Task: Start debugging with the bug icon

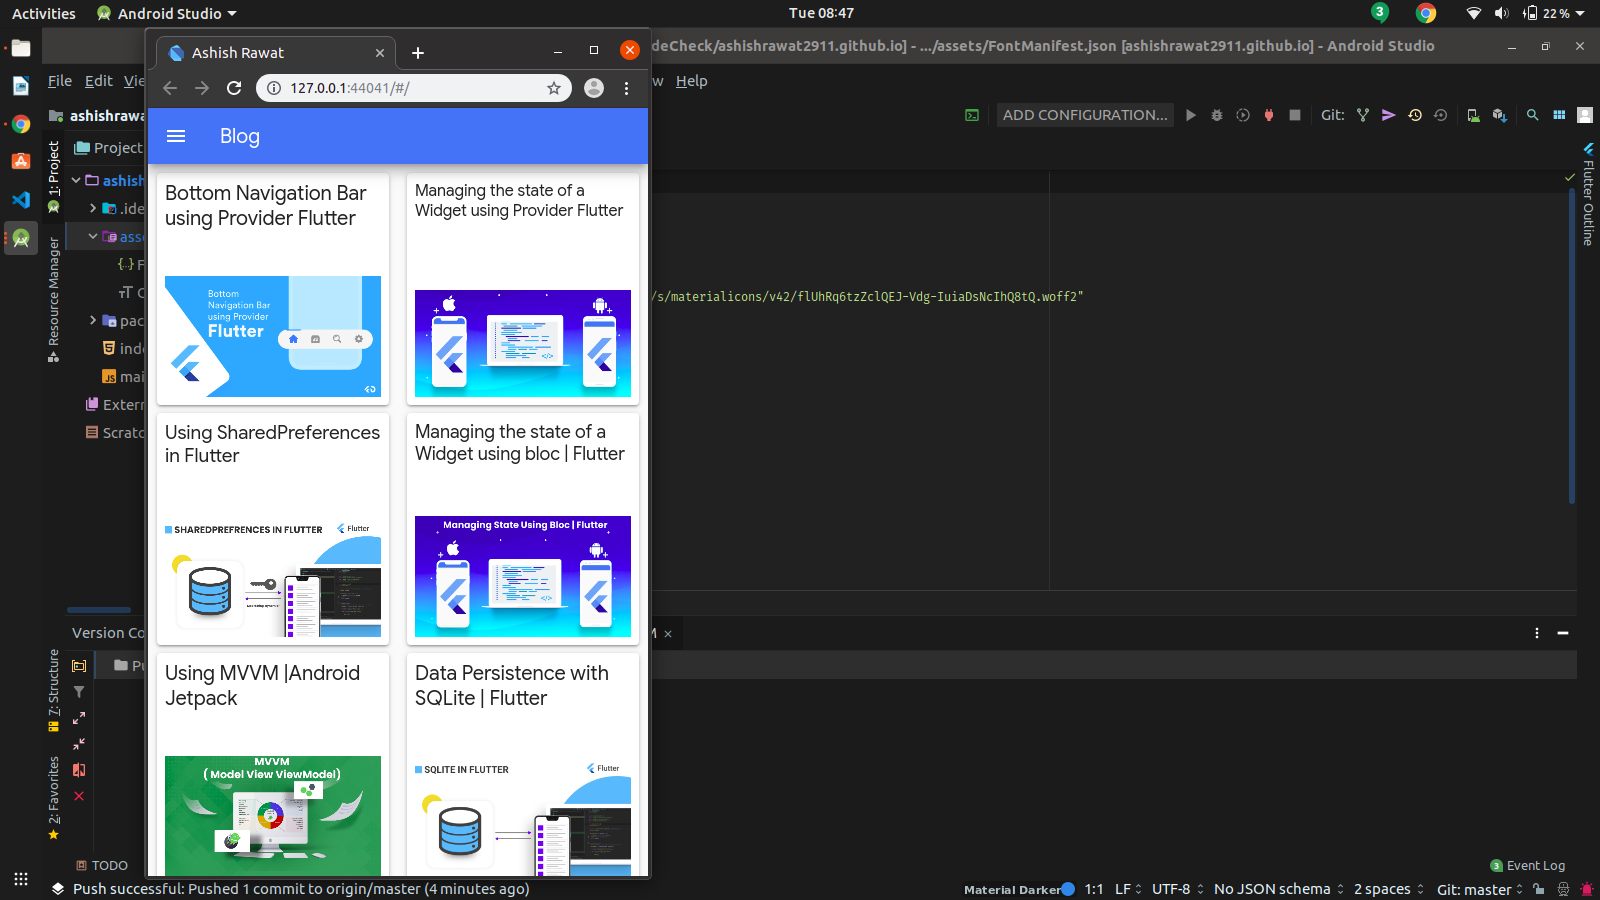Action: 1217,115
